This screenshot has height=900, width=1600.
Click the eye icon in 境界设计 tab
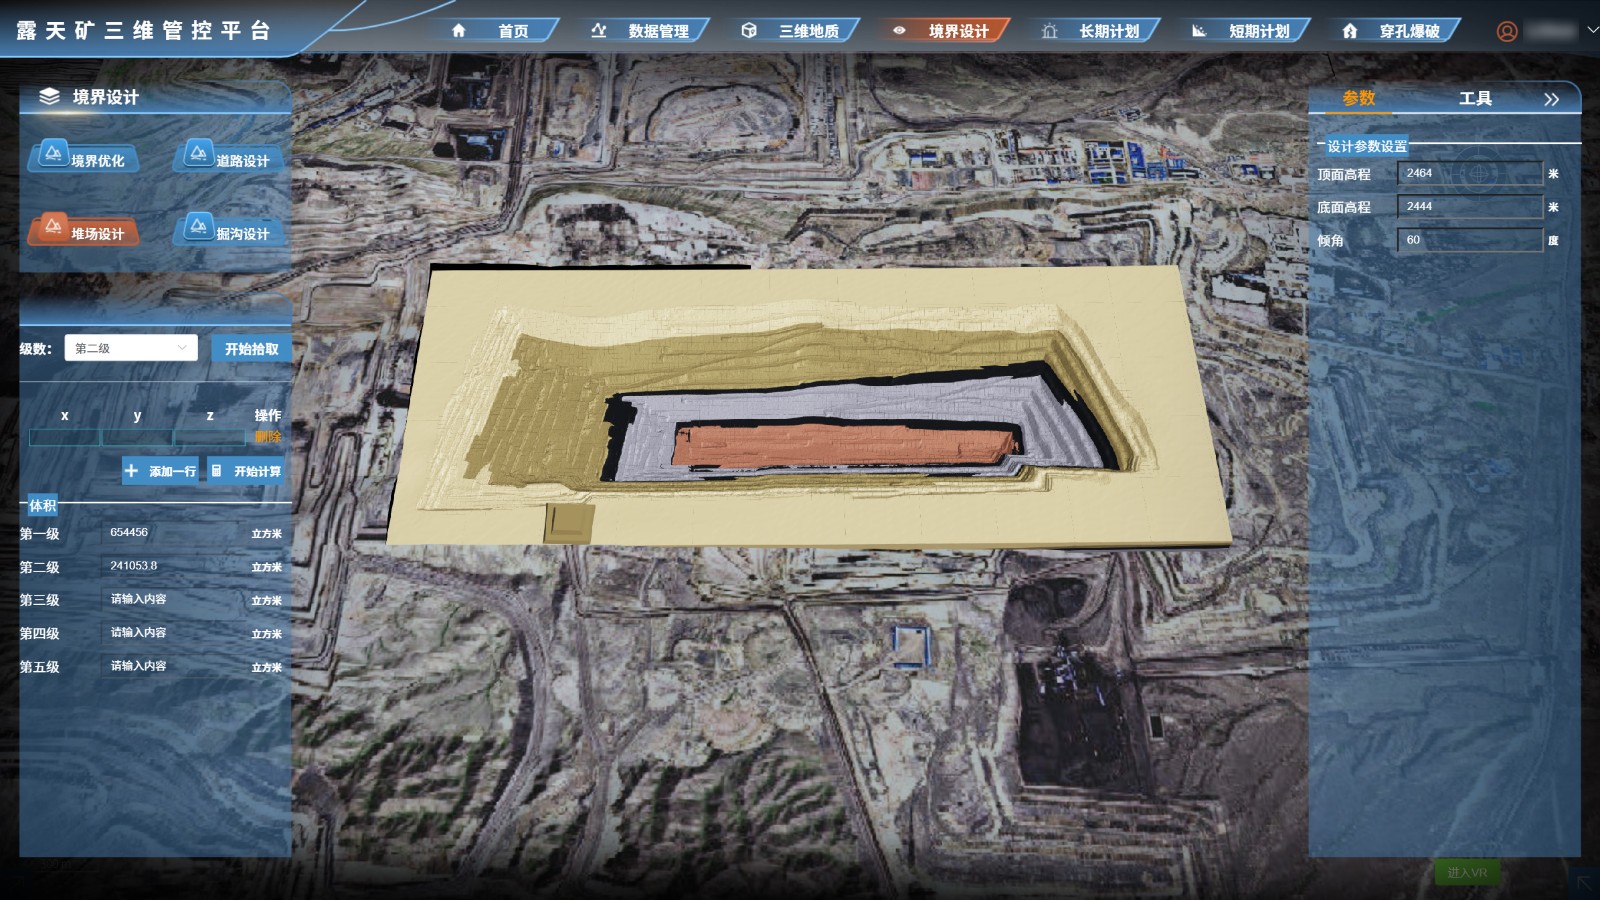pos(899,31)
